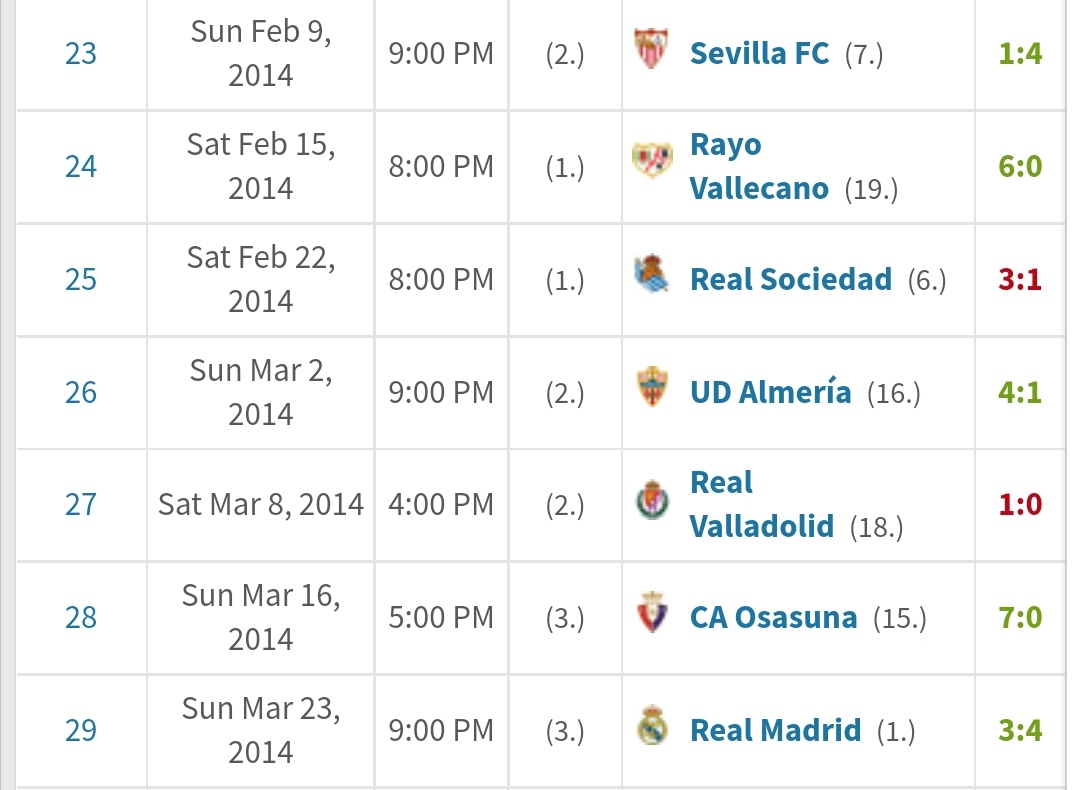View the 3:4 result against Real Madrid
The height and width of the screenshot is (790, 1080).
pos(1020,730)
